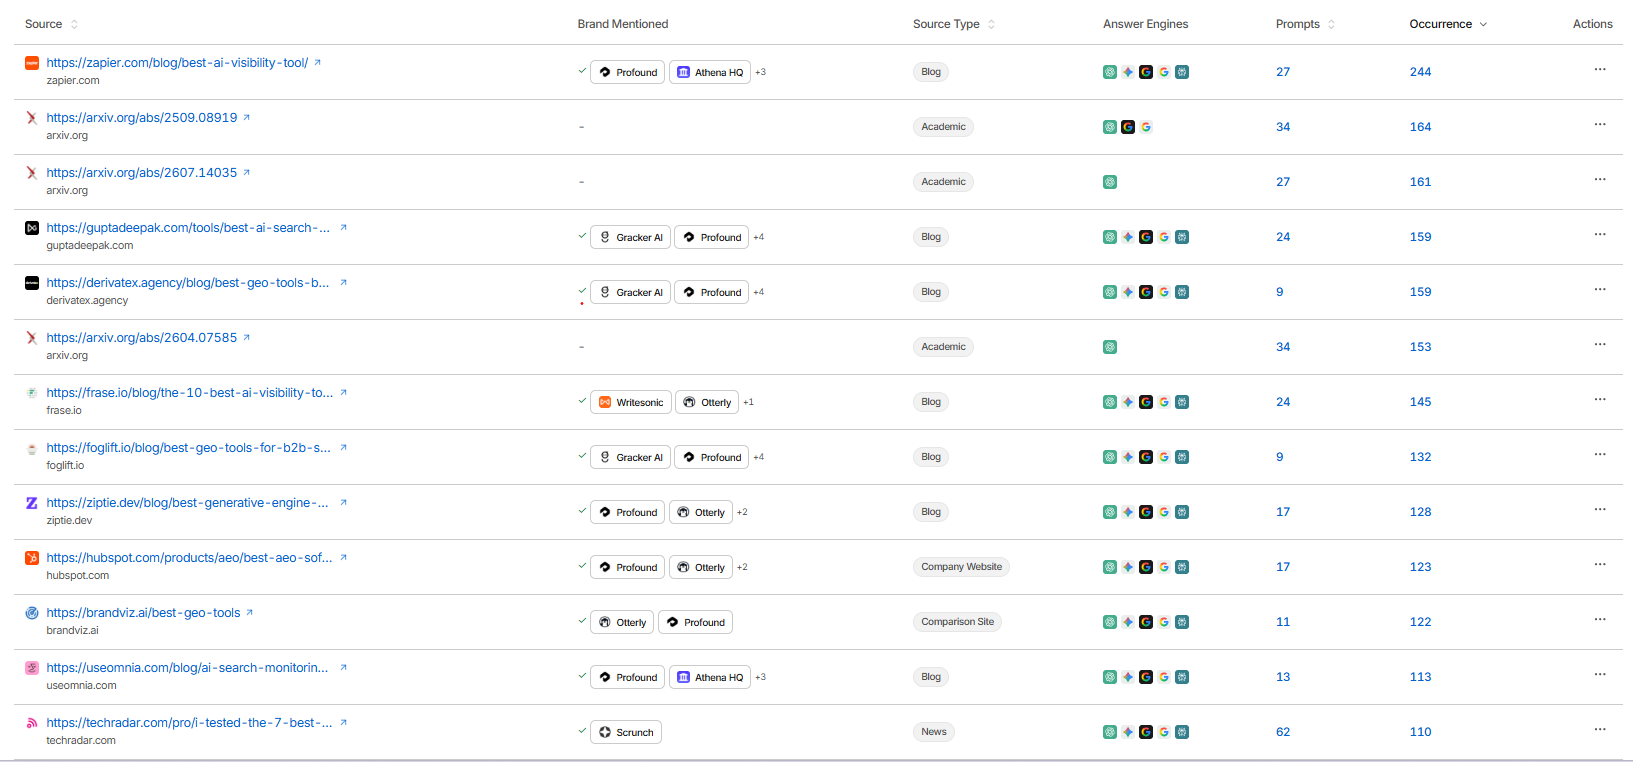Open the actions menu for the guptadeepak row
This screenshot has height=762, width=1633.
1600,235
